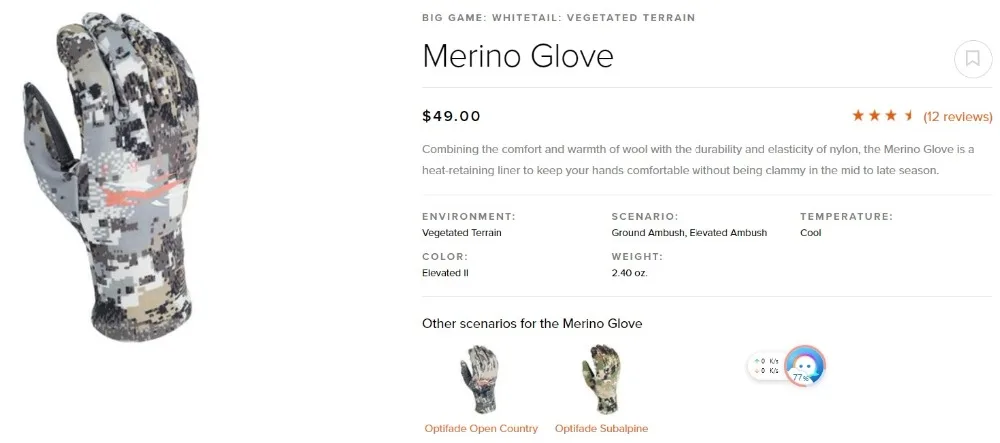
Task: Click the product description paragraph
Action: tap(698, 160)
